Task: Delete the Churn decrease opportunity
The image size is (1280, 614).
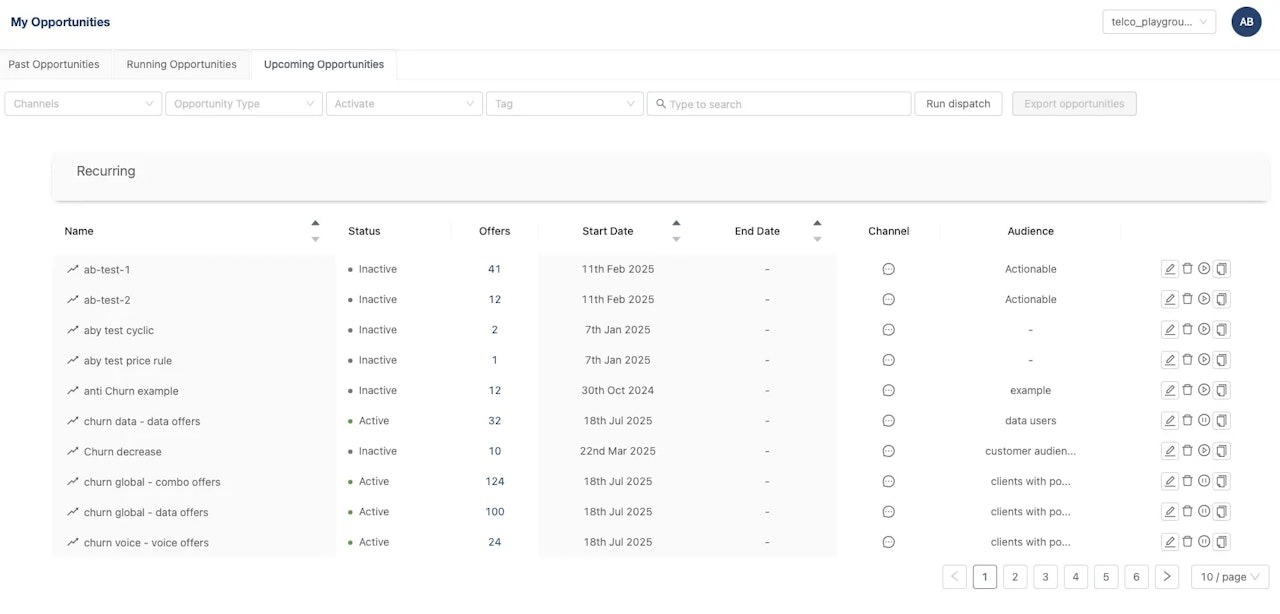Action: tap(1187, 451)
